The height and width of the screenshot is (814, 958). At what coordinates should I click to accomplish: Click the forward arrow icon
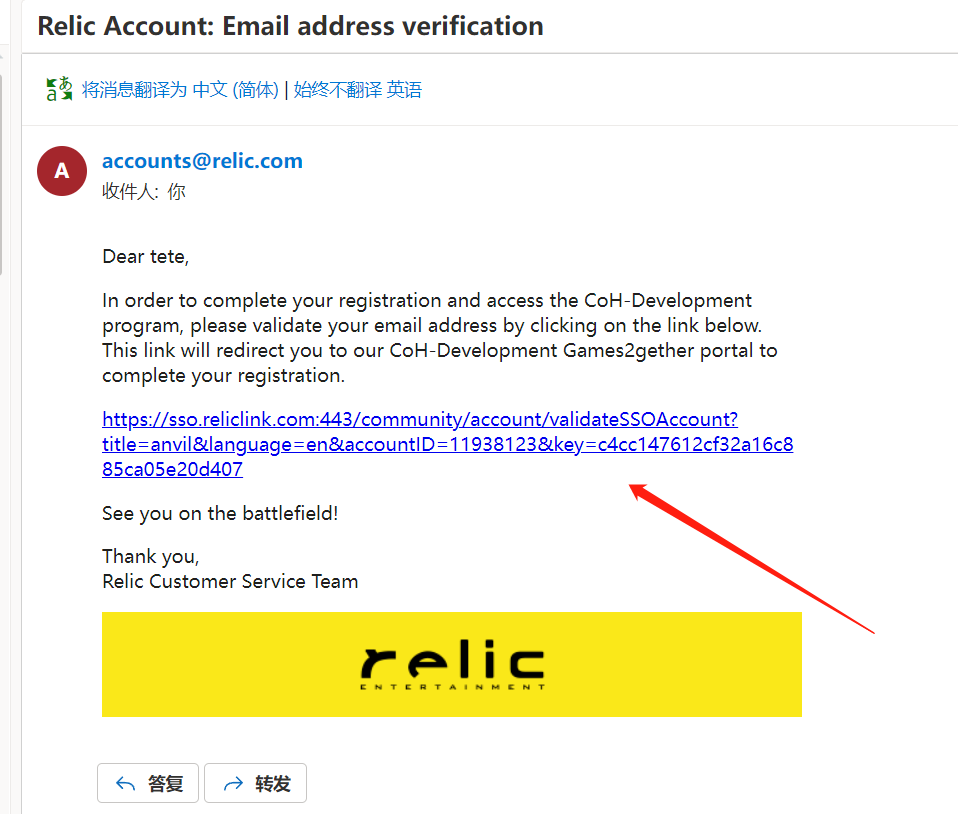(233, 783)
